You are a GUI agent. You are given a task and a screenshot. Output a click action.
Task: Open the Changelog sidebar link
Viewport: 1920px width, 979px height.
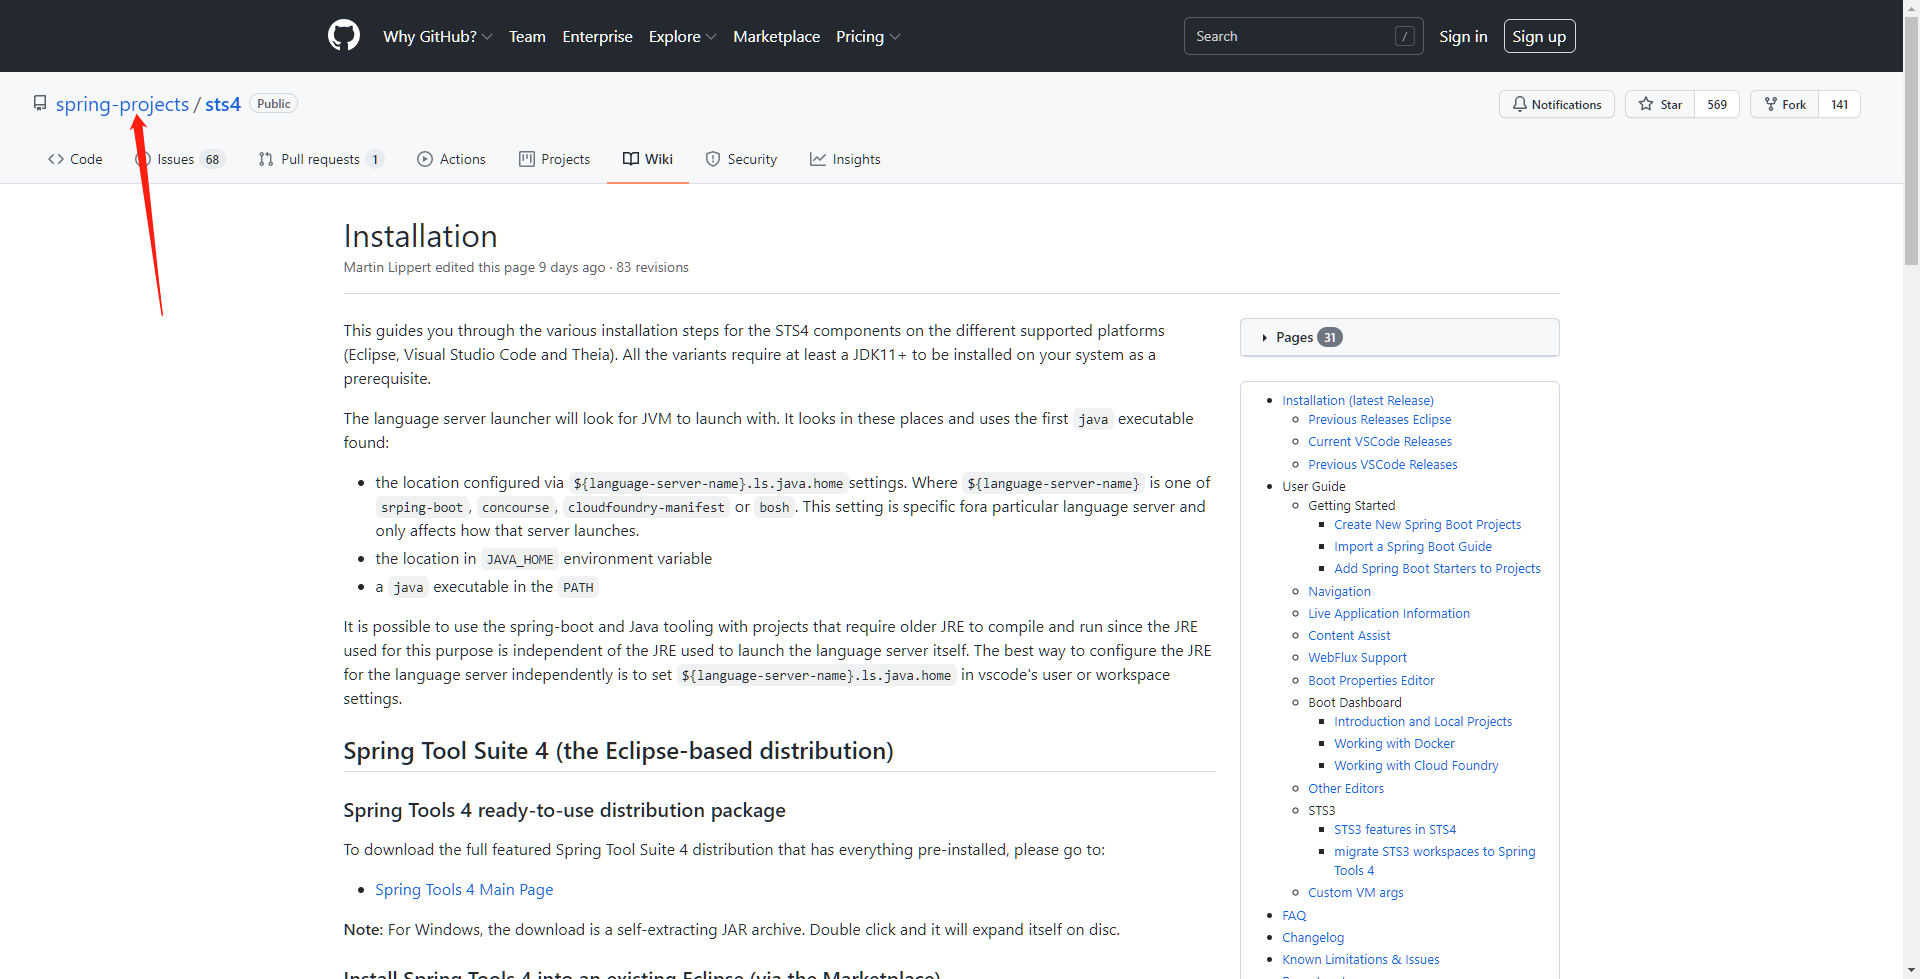tap(1313, 937)
